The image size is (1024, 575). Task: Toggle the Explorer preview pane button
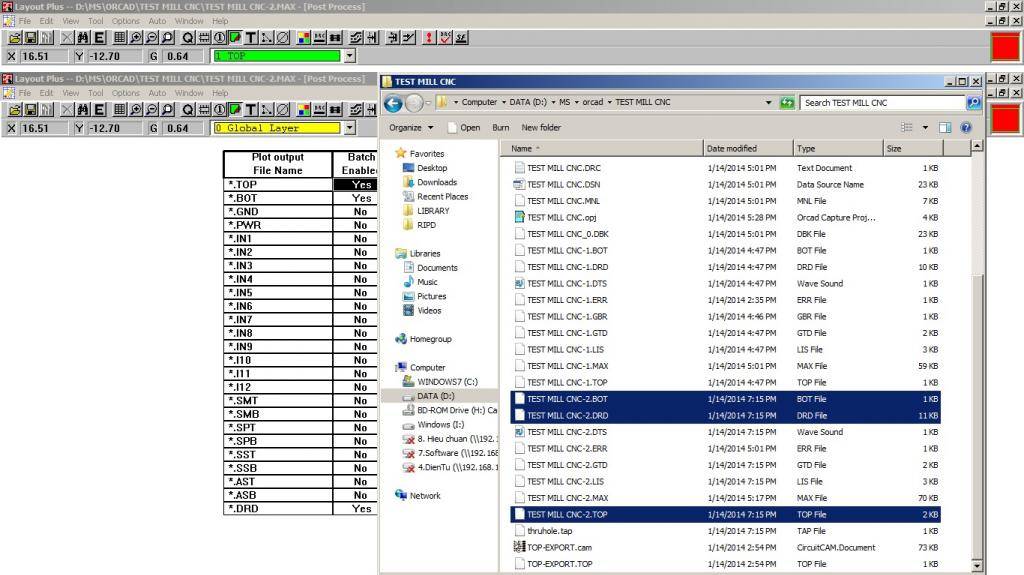point(945,127)
